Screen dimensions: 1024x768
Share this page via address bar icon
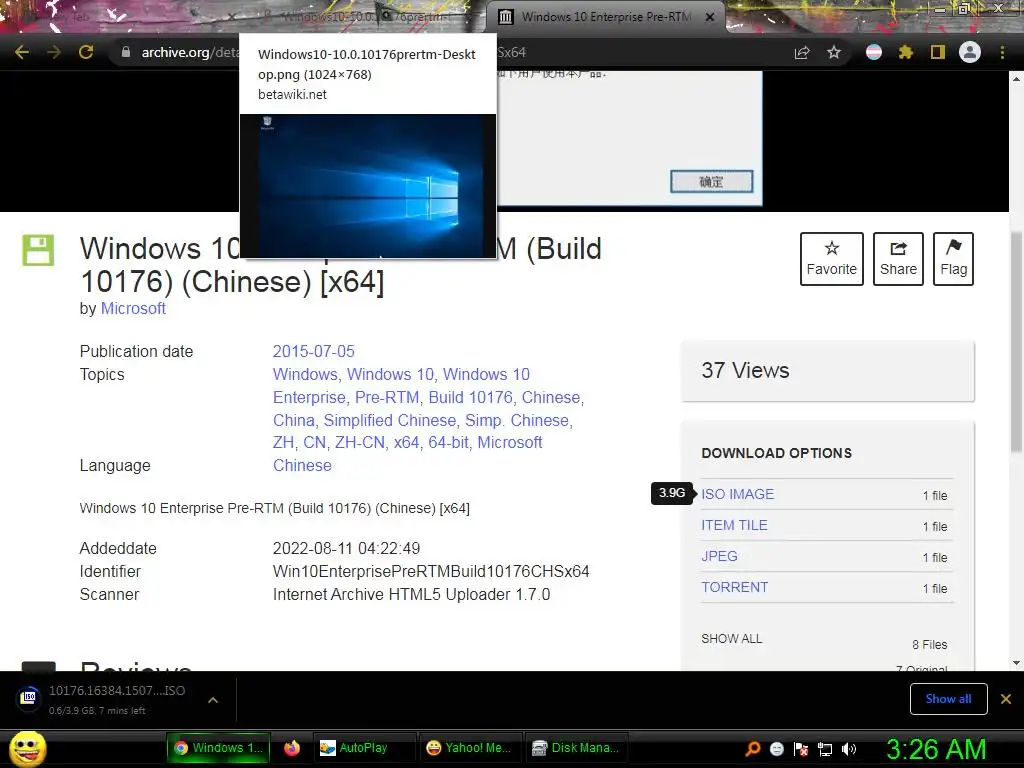[x=802, y=52]
